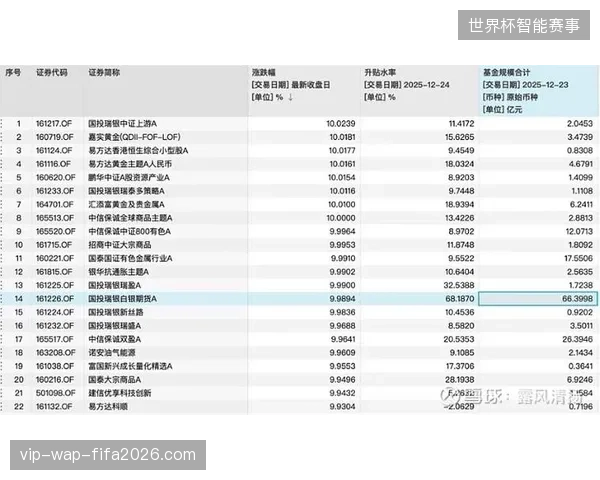This screenshot has width=600, height=480.
Task: Click the 升贴水率 column header title
Action: coord(380,72)
